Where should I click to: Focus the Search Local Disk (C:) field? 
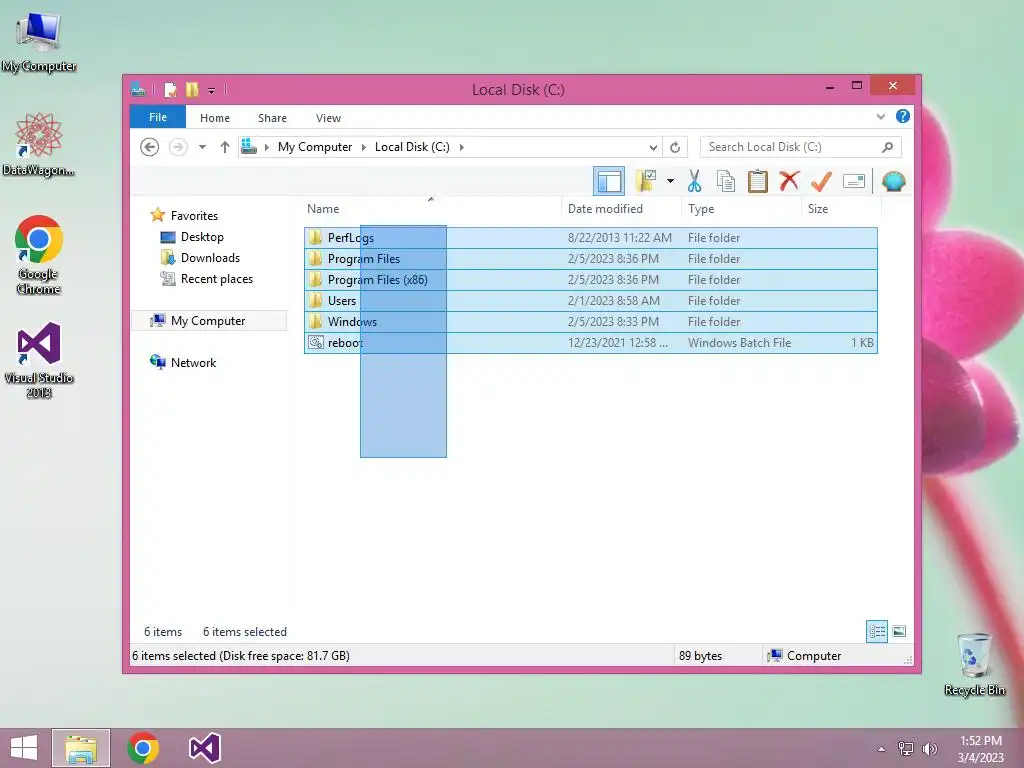tap(801, 147)
